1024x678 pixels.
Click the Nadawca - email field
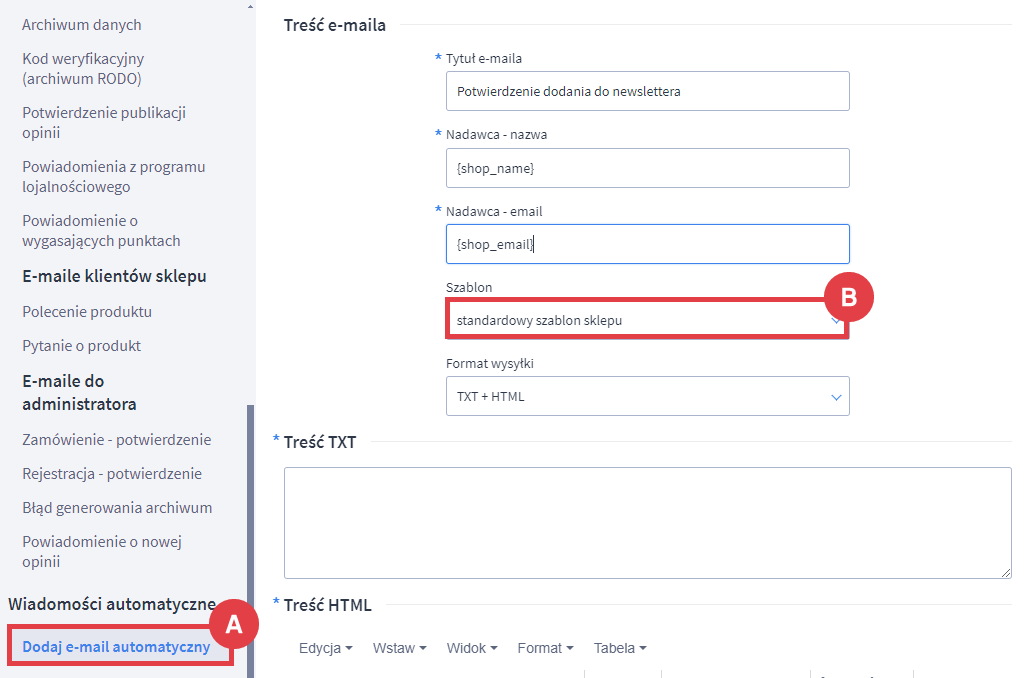coord(646,244)
